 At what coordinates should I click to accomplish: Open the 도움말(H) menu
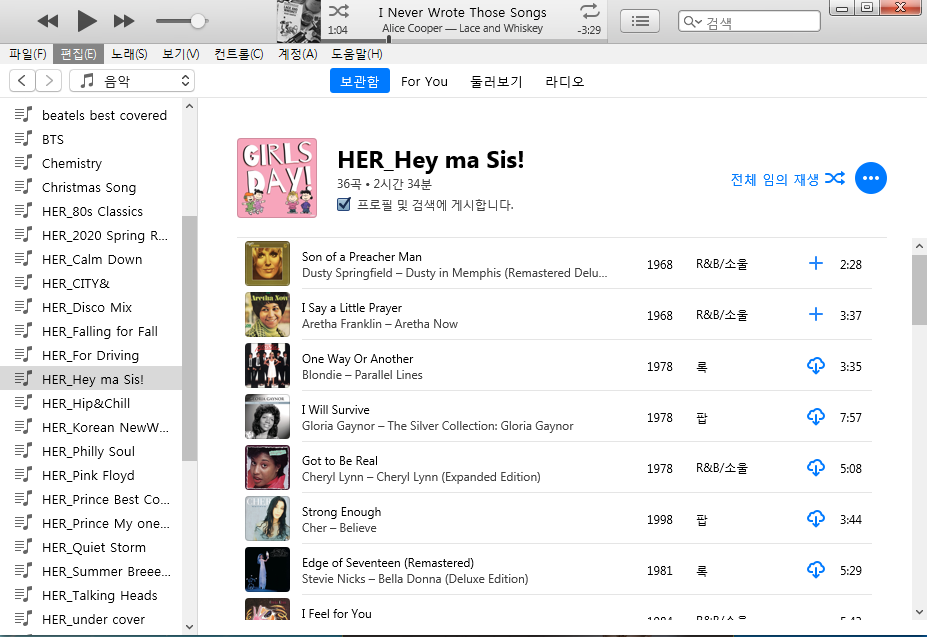tap(356, 54)
